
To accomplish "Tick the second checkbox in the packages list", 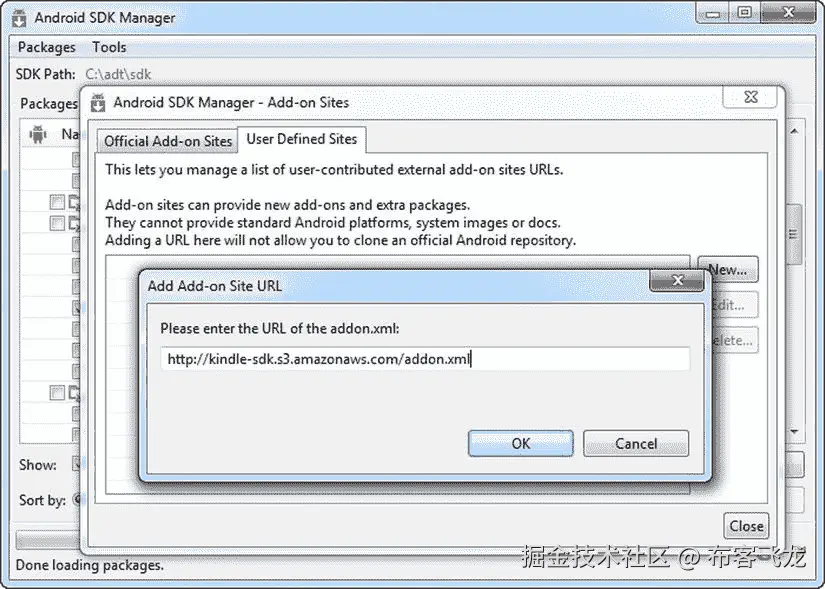I will tap(58, 224).
